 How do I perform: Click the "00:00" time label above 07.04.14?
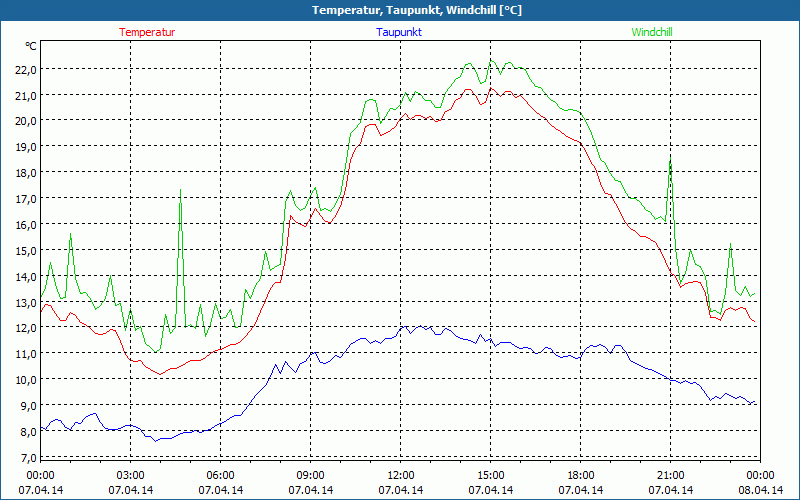[x=41, y=476]
